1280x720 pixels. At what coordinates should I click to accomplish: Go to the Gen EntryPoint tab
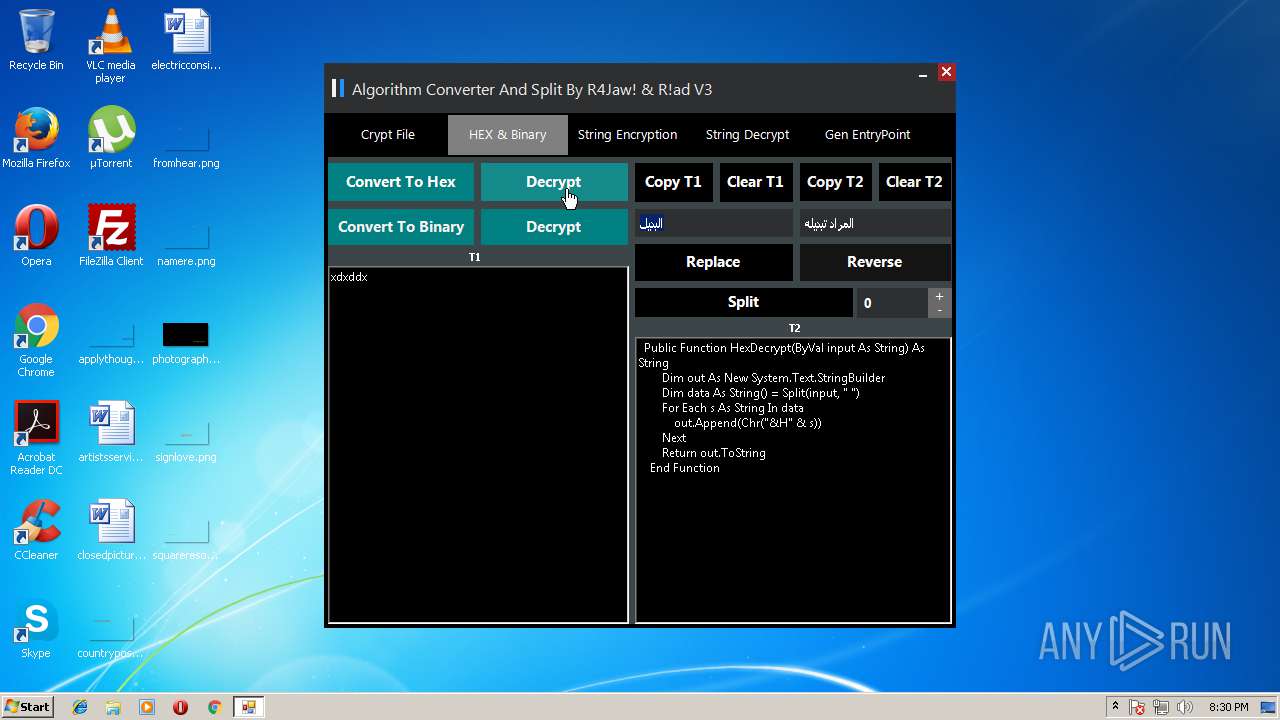point(867,135)
